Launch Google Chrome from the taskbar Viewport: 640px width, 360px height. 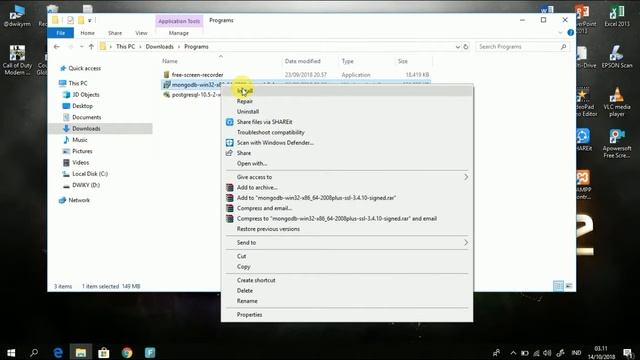[x=127, y=353]
